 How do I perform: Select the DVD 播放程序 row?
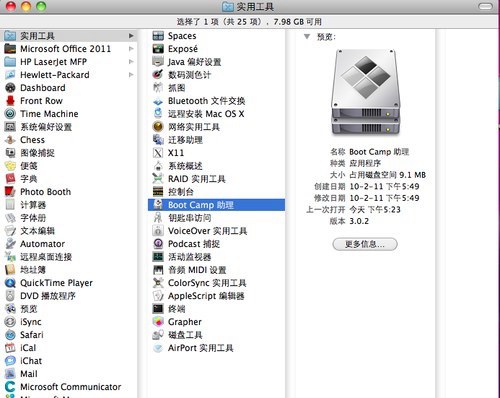coord(69,296)
